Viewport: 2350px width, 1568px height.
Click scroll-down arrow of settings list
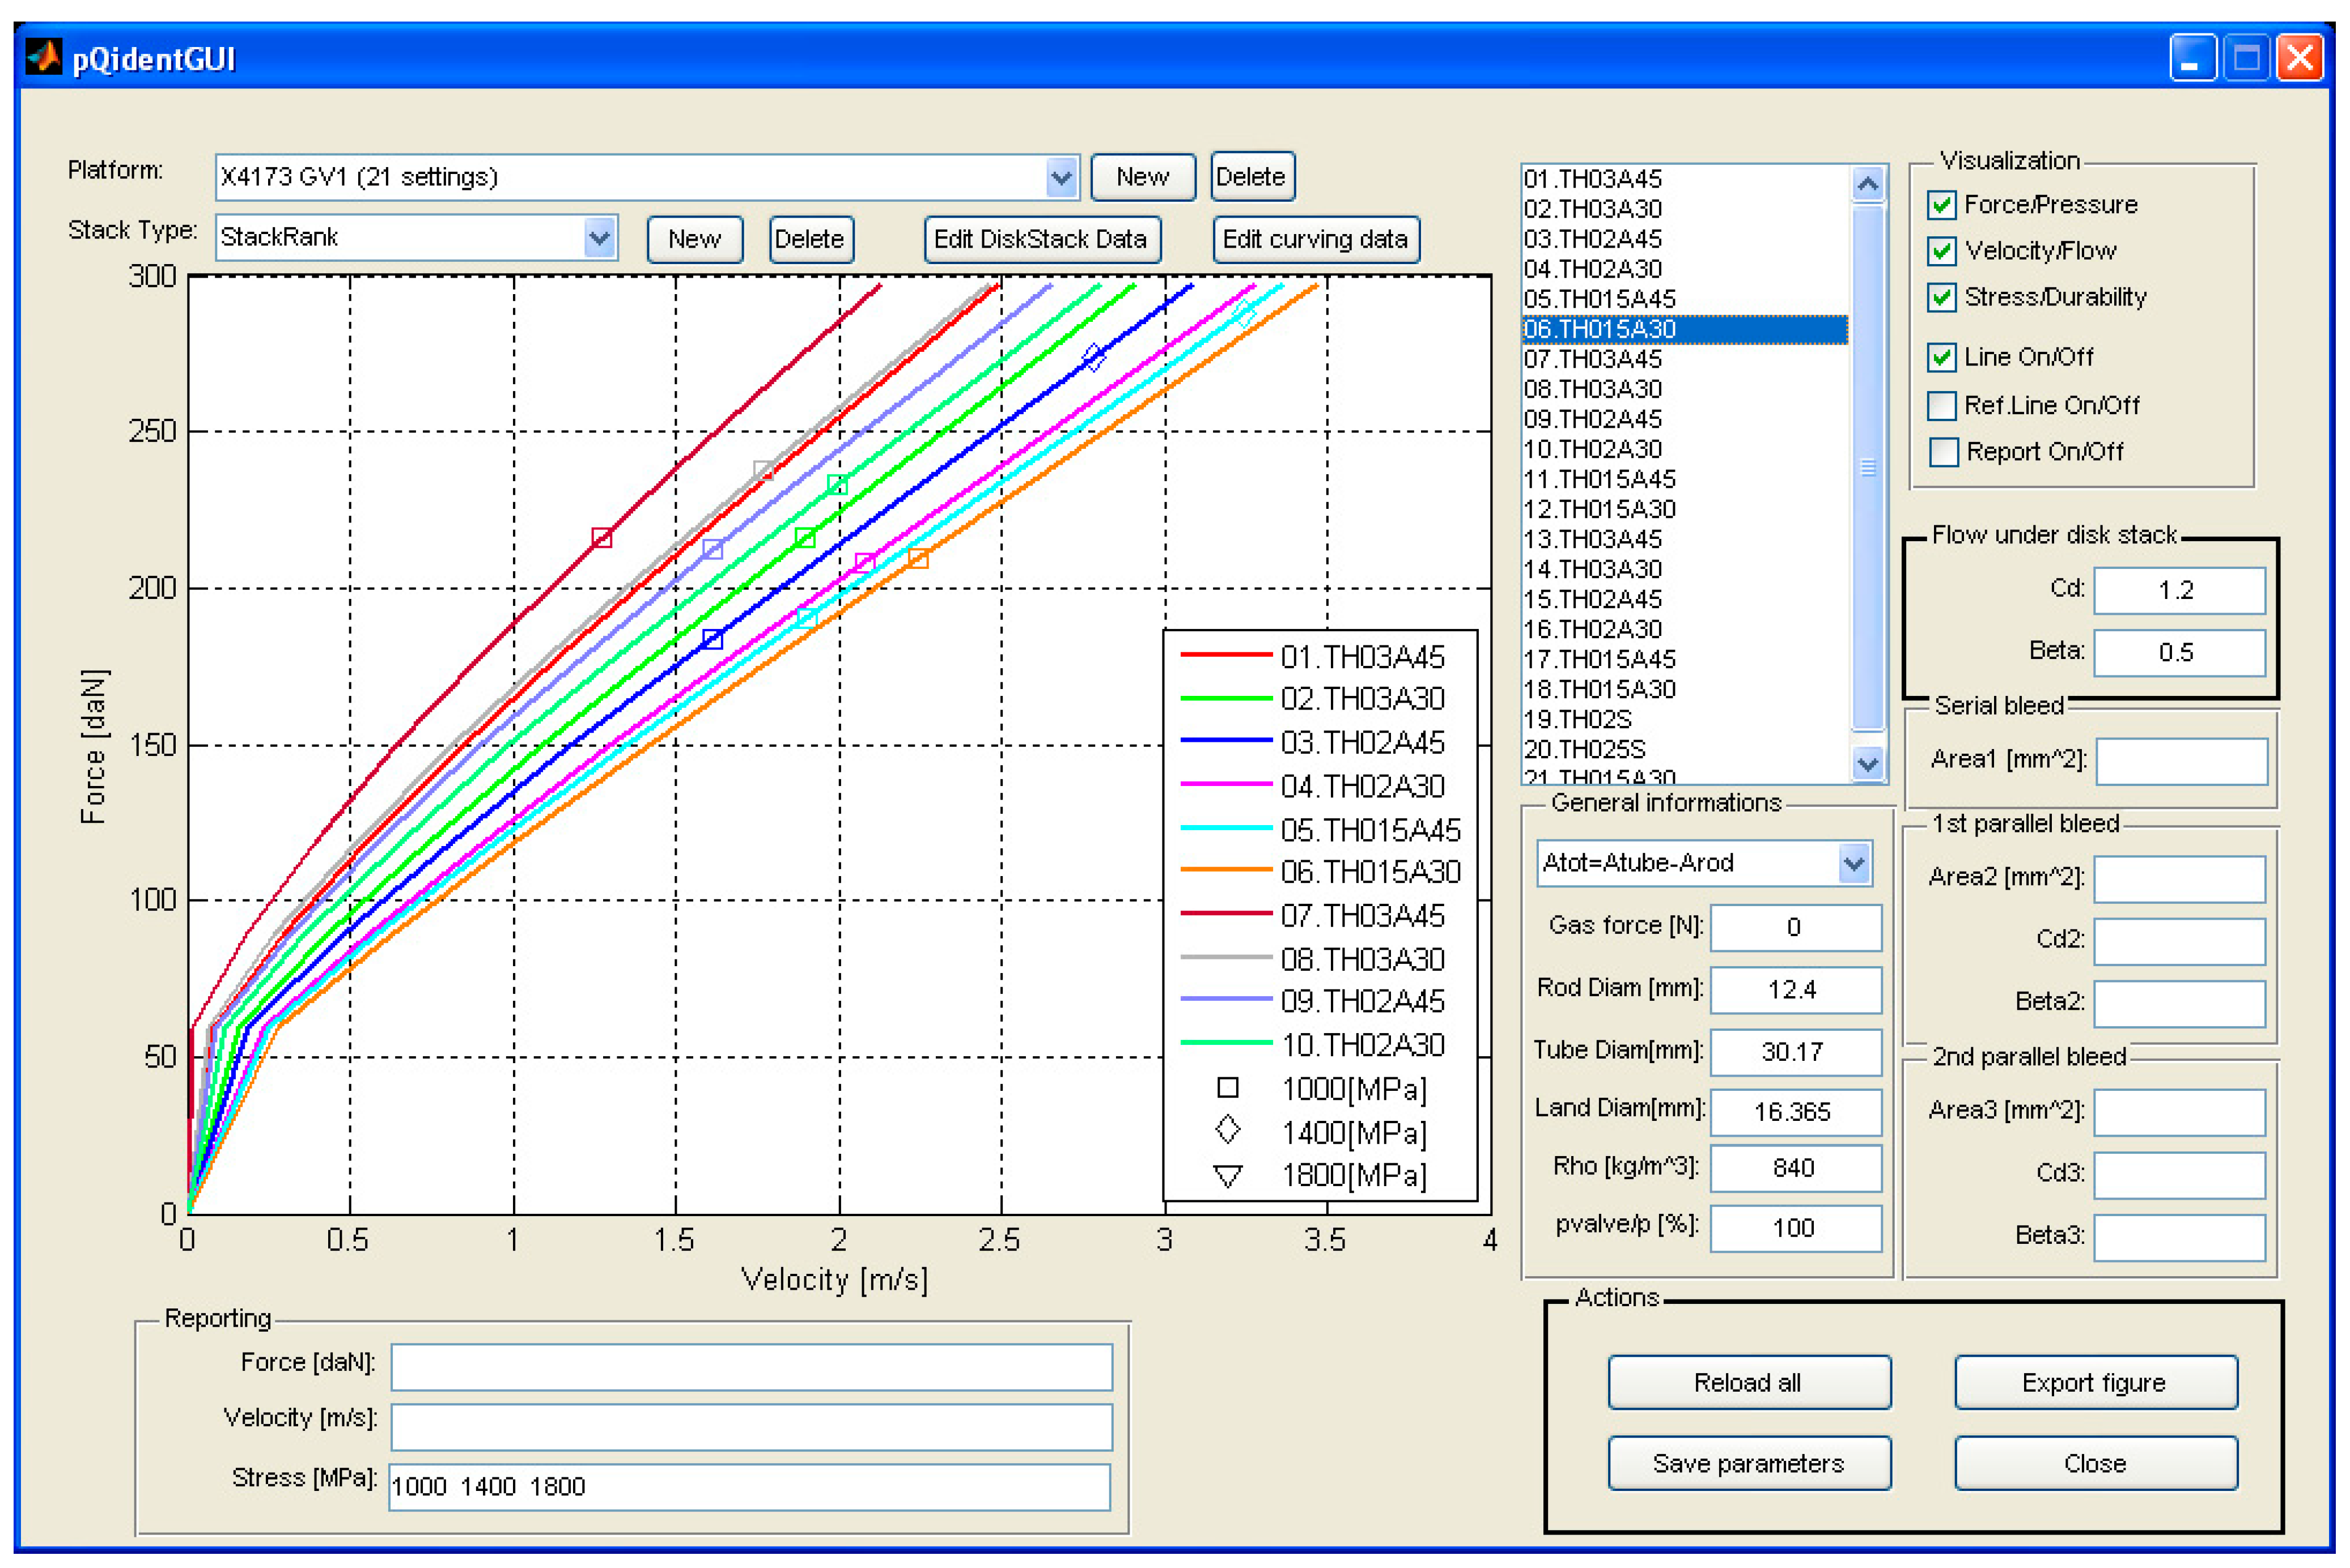(x=1867, y=765)
